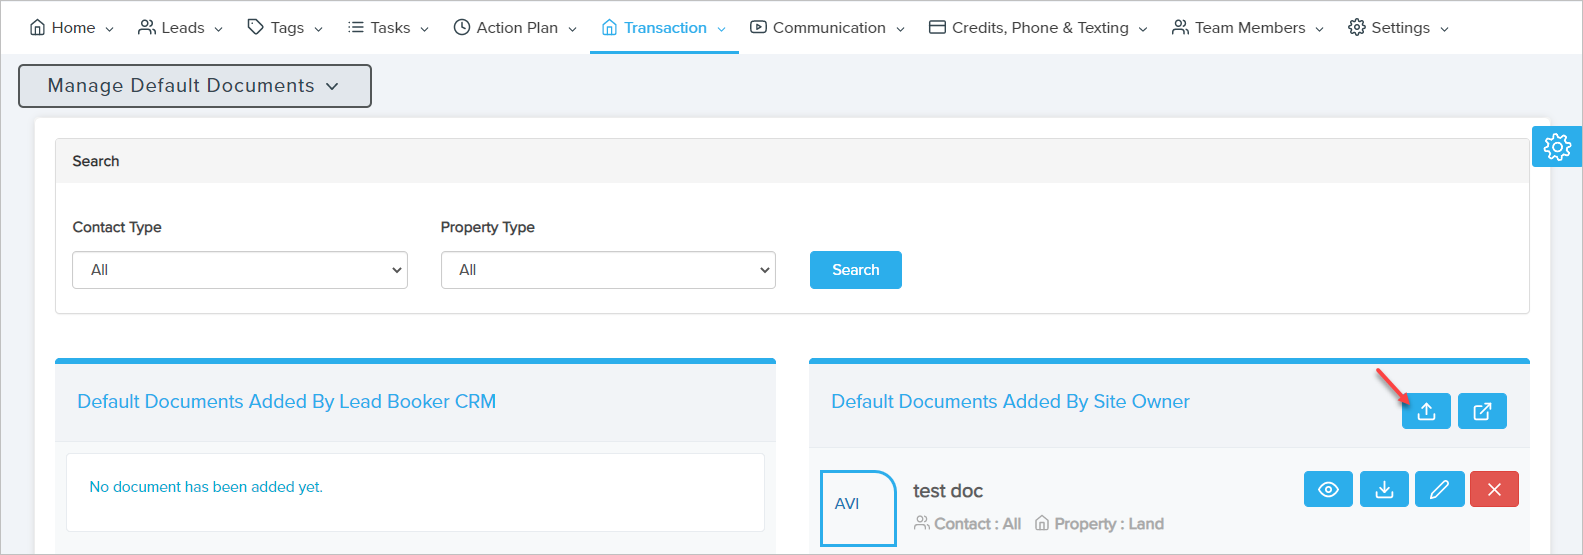Open the Communication menu

click(x=827, y=28)
